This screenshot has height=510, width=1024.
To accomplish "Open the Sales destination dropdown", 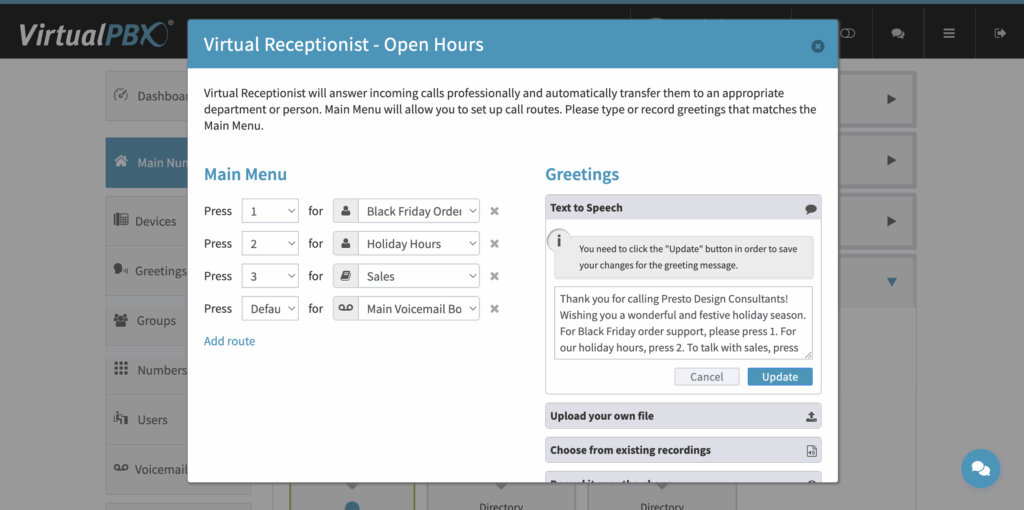I will [419, 276].
